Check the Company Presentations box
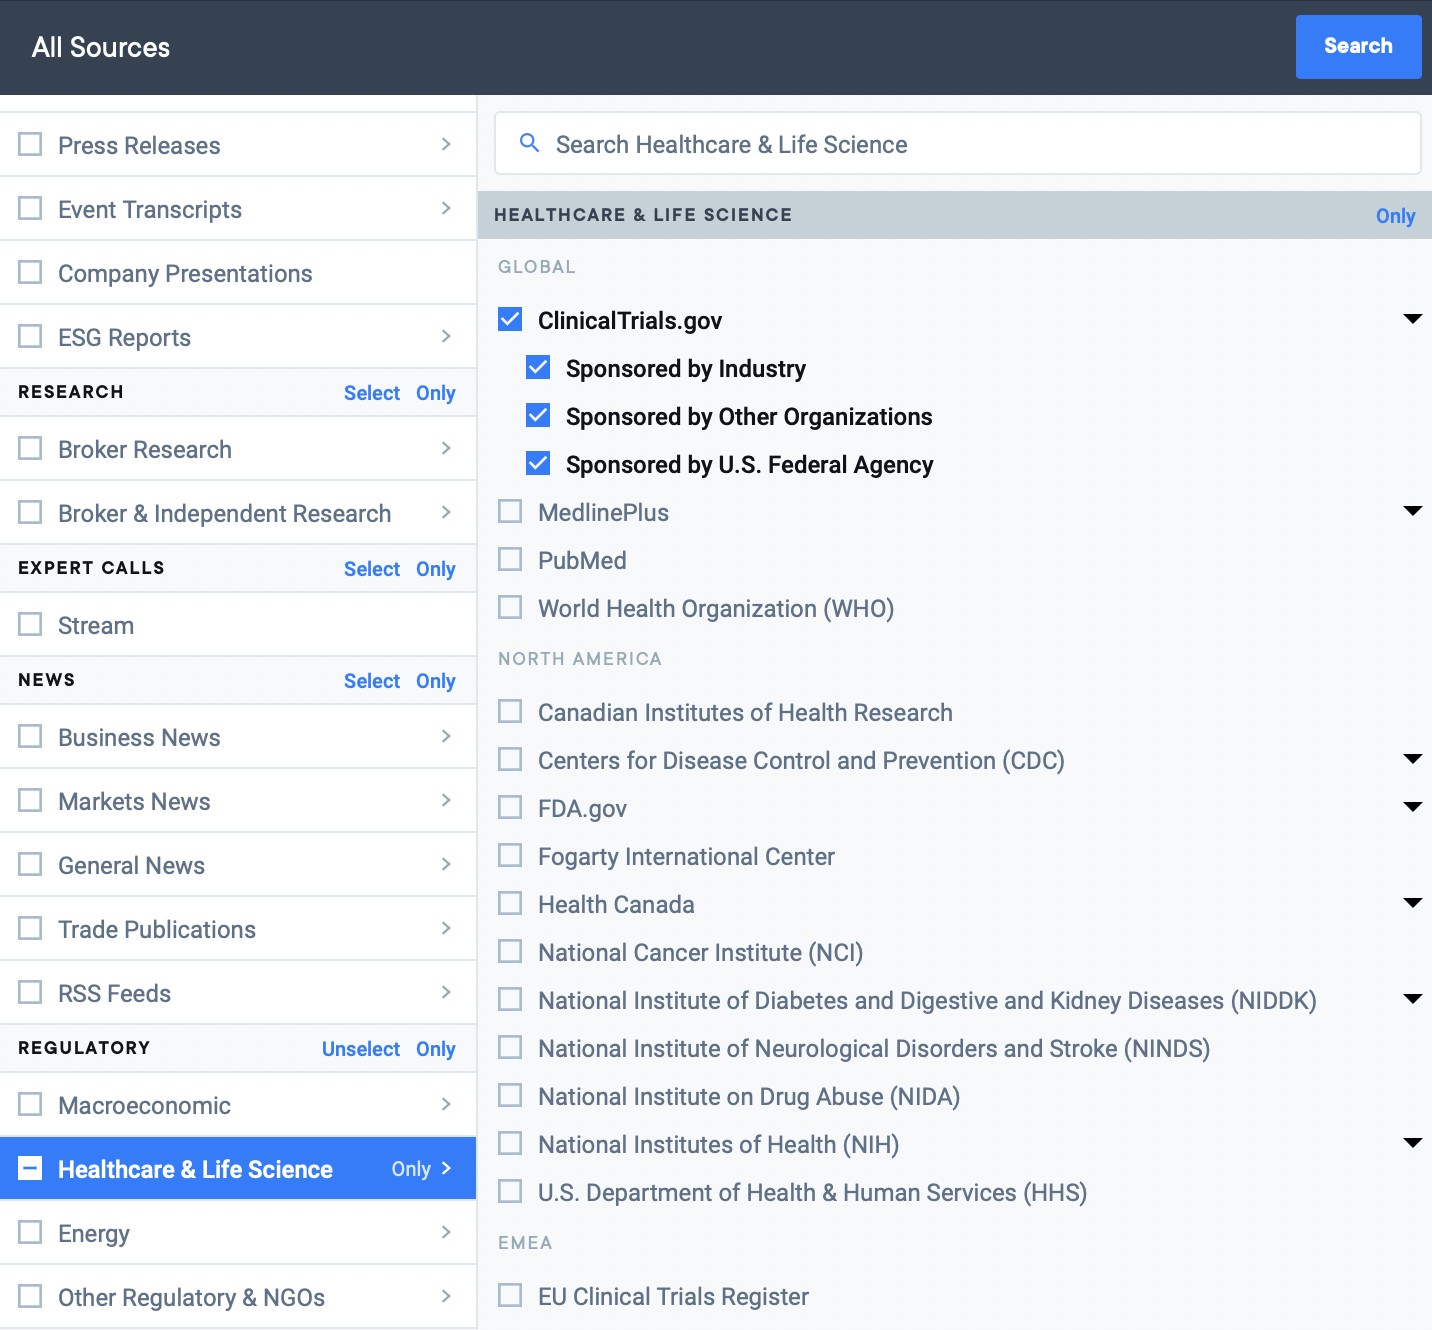1432x1330 pixels. pyautogui.click(x=31, y=272)
